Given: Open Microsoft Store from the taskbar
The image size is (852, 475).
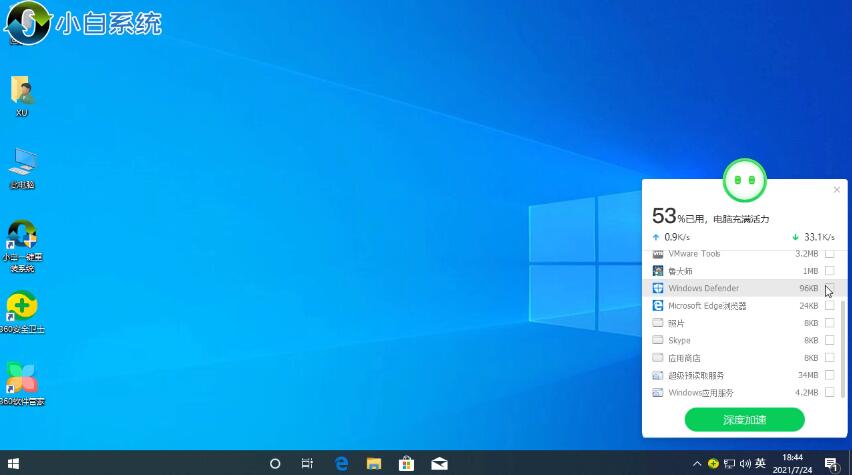Looking at the screenshot, I should (406, 464).
